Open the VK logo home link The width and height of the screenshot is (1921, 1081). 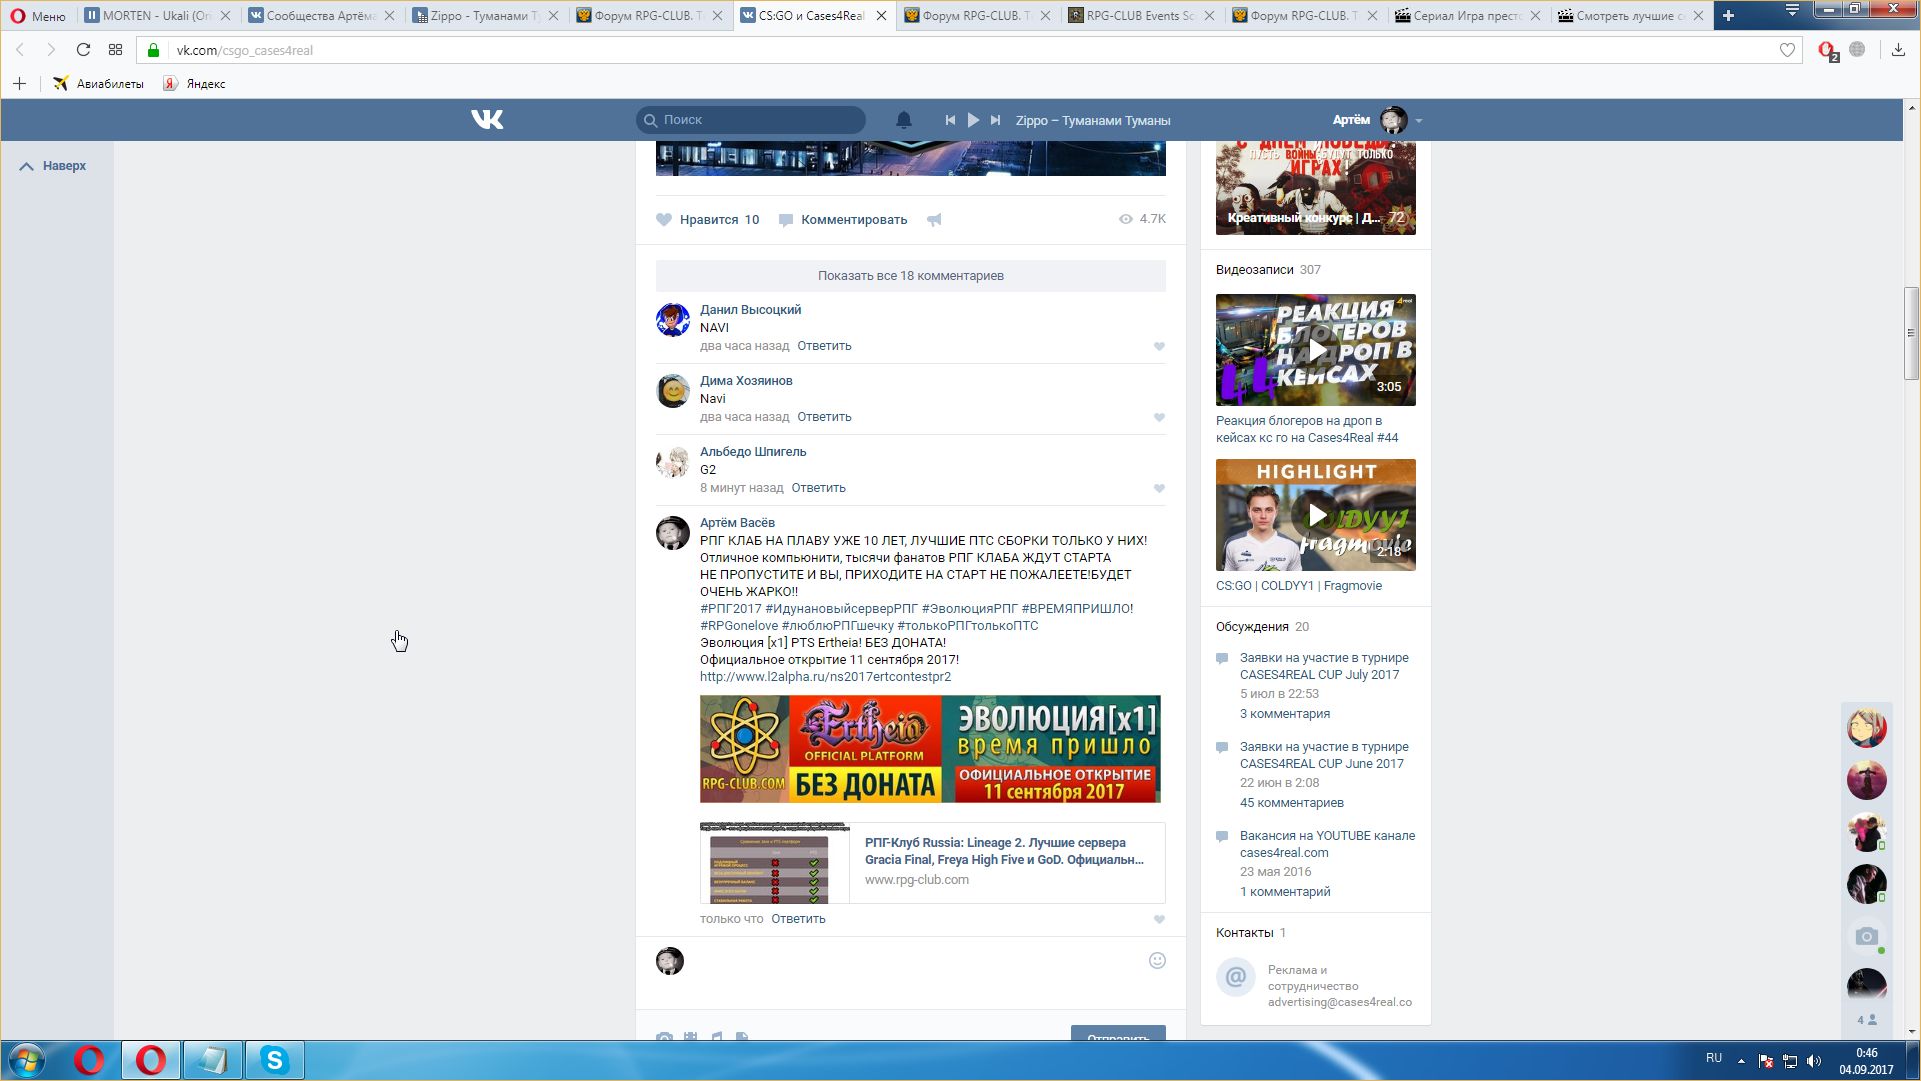click(x=487, y=120)
